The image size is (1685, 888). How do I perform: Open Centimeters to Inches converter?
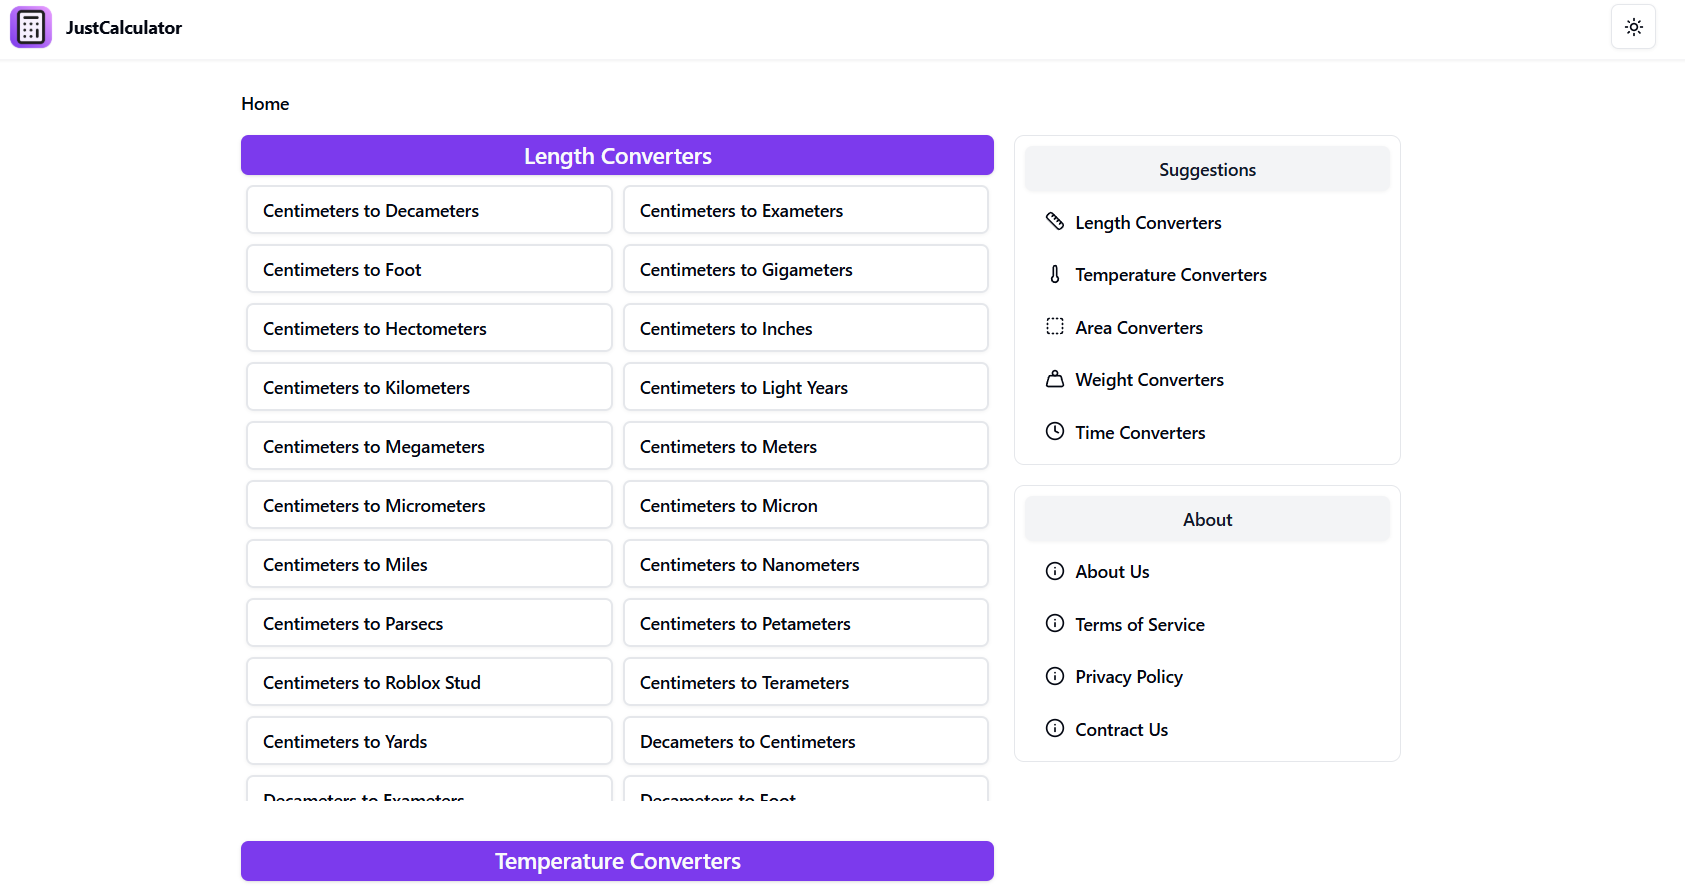[805, 329]
